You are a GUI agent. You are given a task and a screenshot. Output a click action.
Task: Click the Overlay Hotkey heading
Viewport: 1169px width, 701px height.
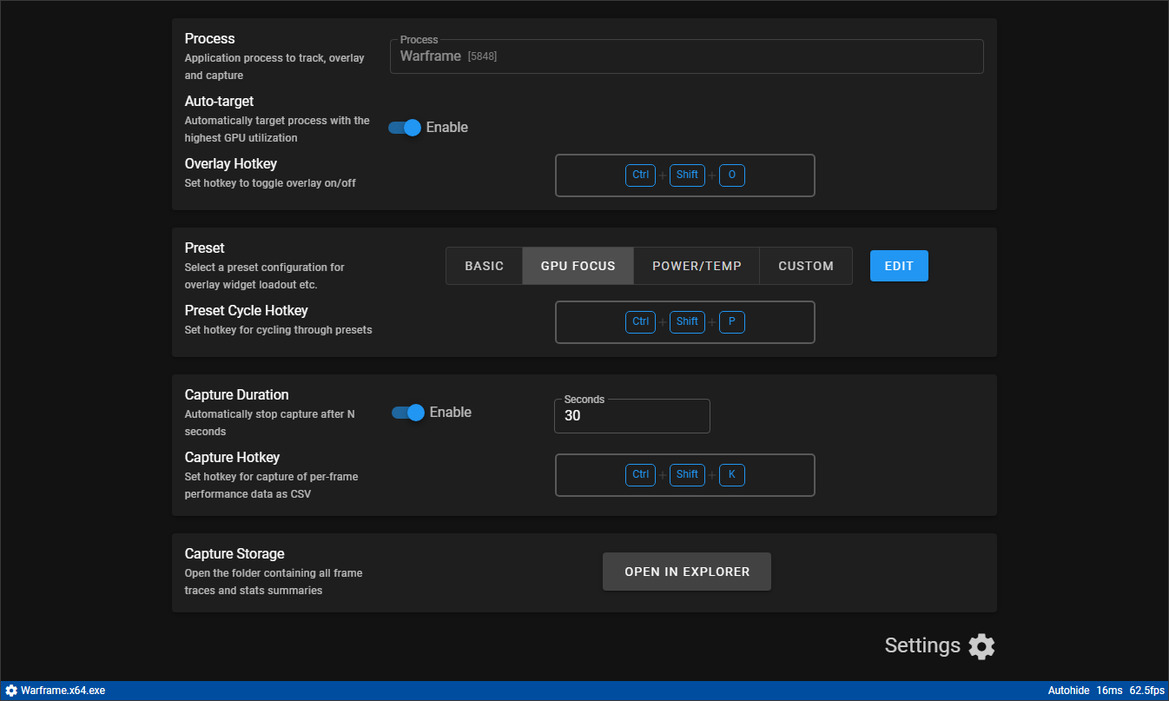[x=230, y=163]
